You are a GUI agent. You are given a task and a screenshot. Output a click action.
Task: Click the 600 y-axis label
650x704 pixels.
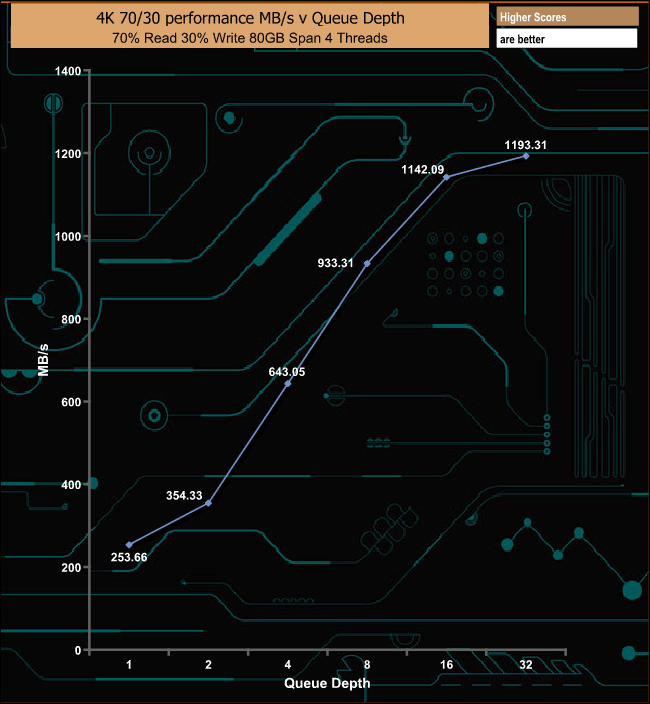pyautogui.click(x=71, y=402)
